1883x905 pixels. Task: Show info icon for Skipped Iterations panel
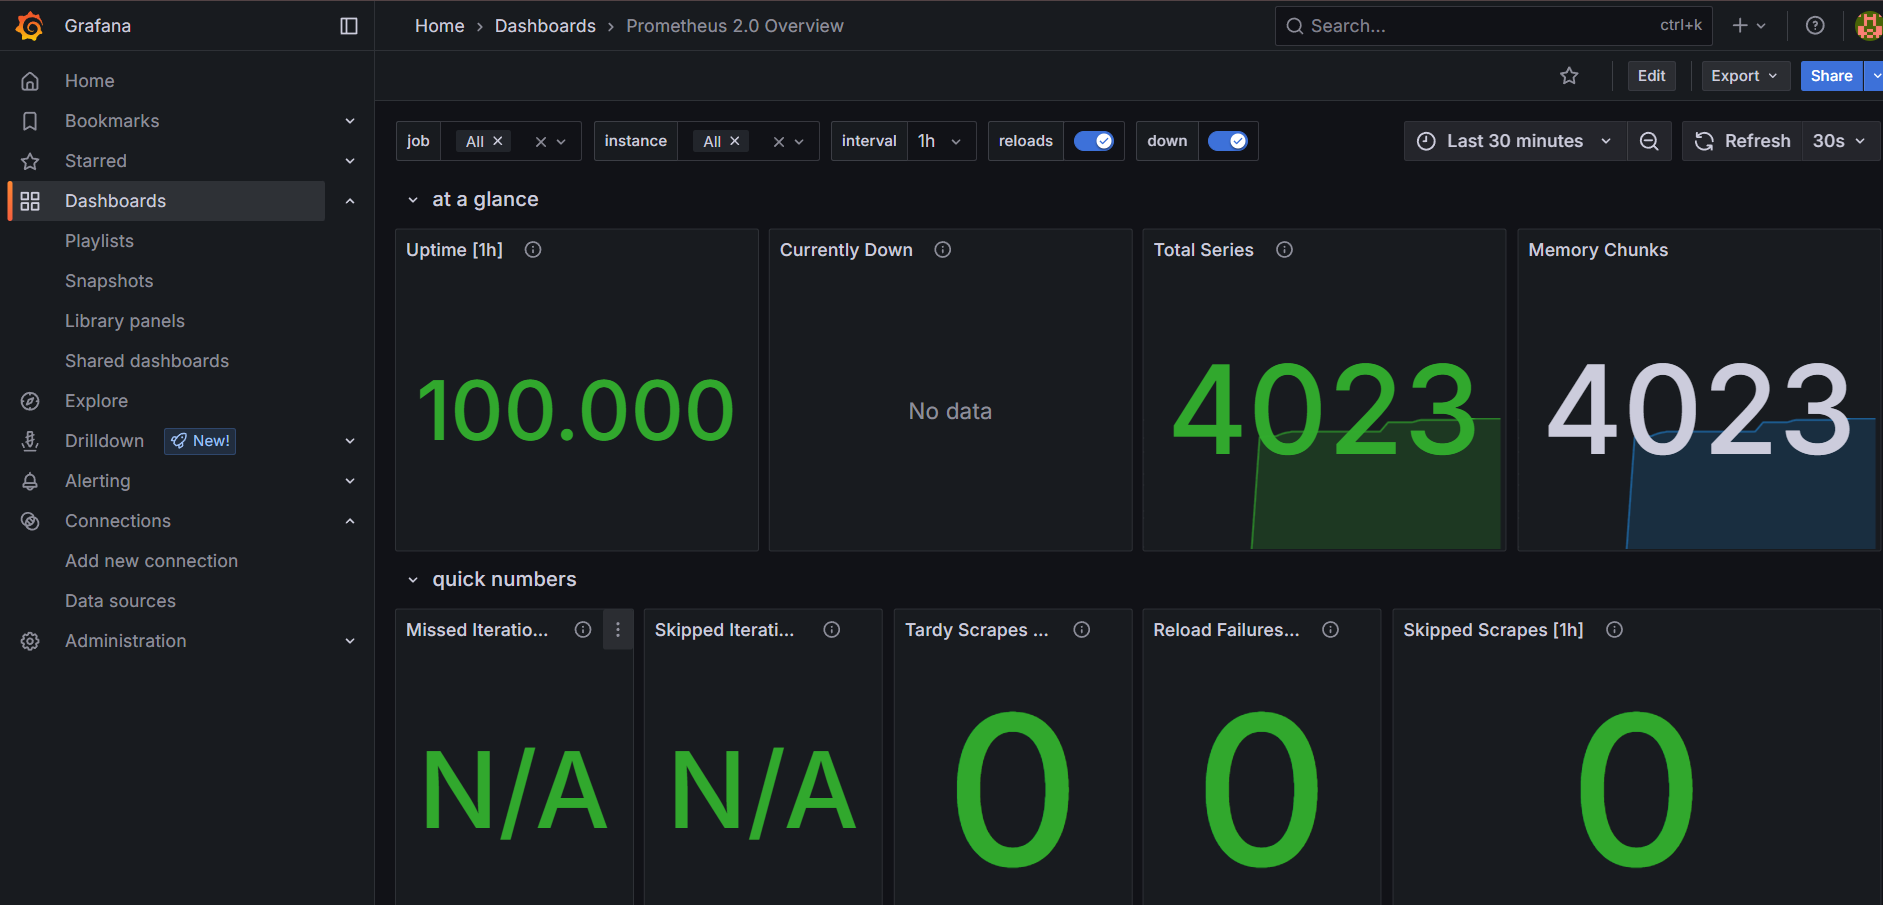(832, 630)
